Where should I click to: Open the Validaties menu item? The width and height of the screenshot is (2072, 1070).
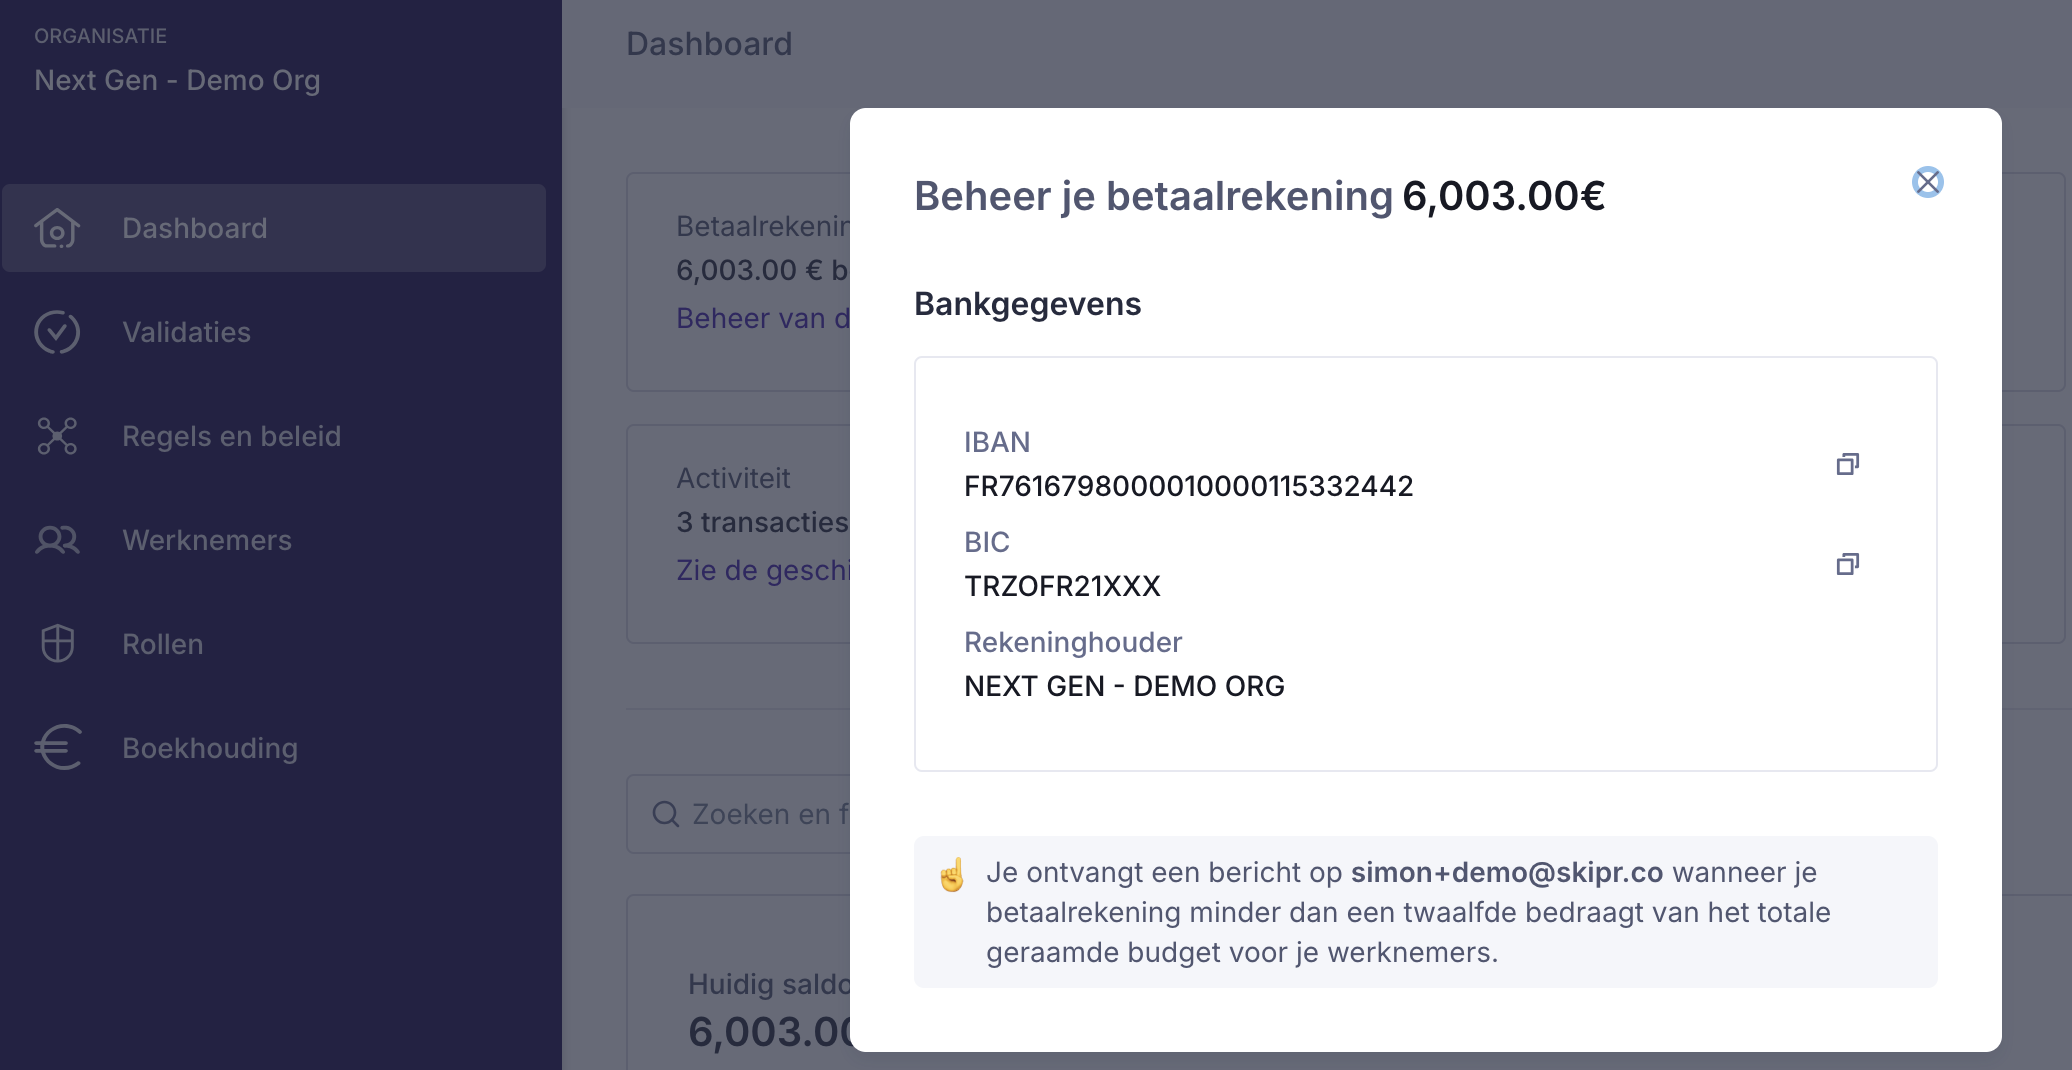[186, 332]
